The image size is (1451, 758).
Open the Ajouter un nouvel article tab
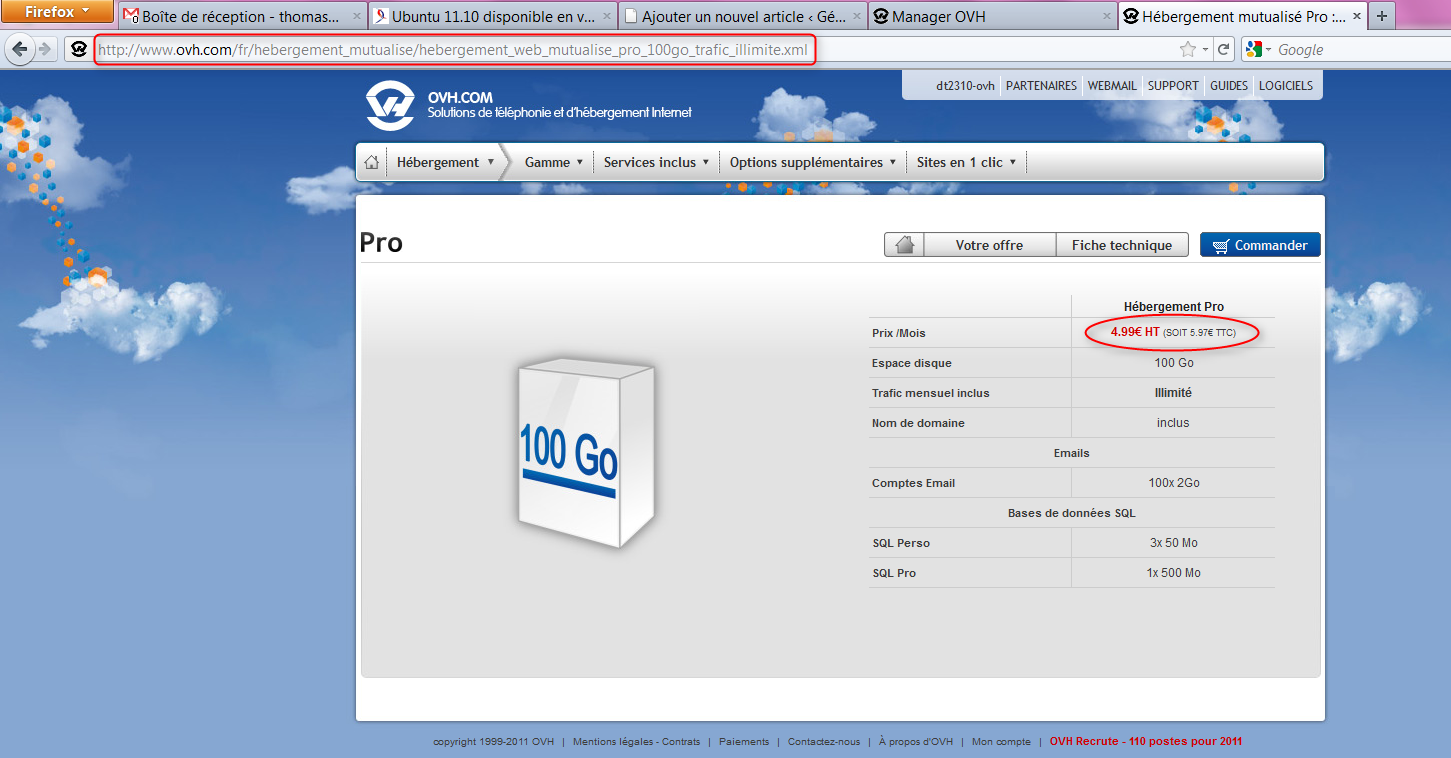coord(743,16)
